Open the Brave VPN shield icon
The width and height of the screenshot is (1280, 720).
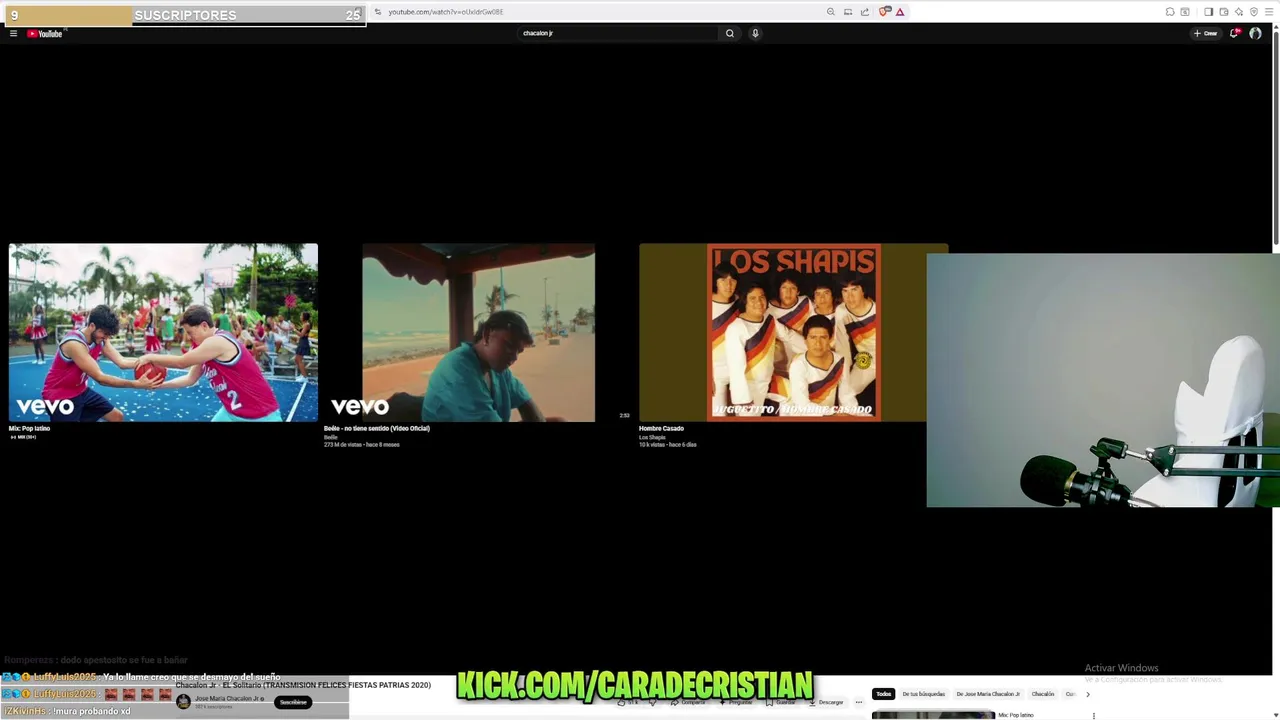pyautogui.click(x=1253, y=12)
